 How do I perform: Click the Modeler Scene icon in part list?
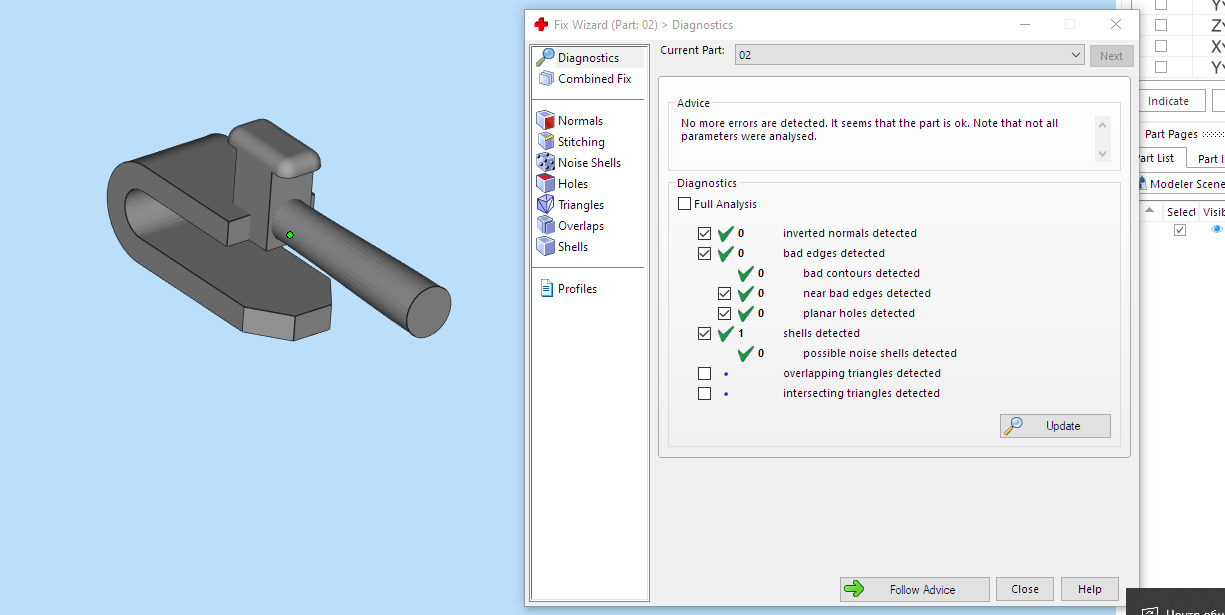point(1143,184)
